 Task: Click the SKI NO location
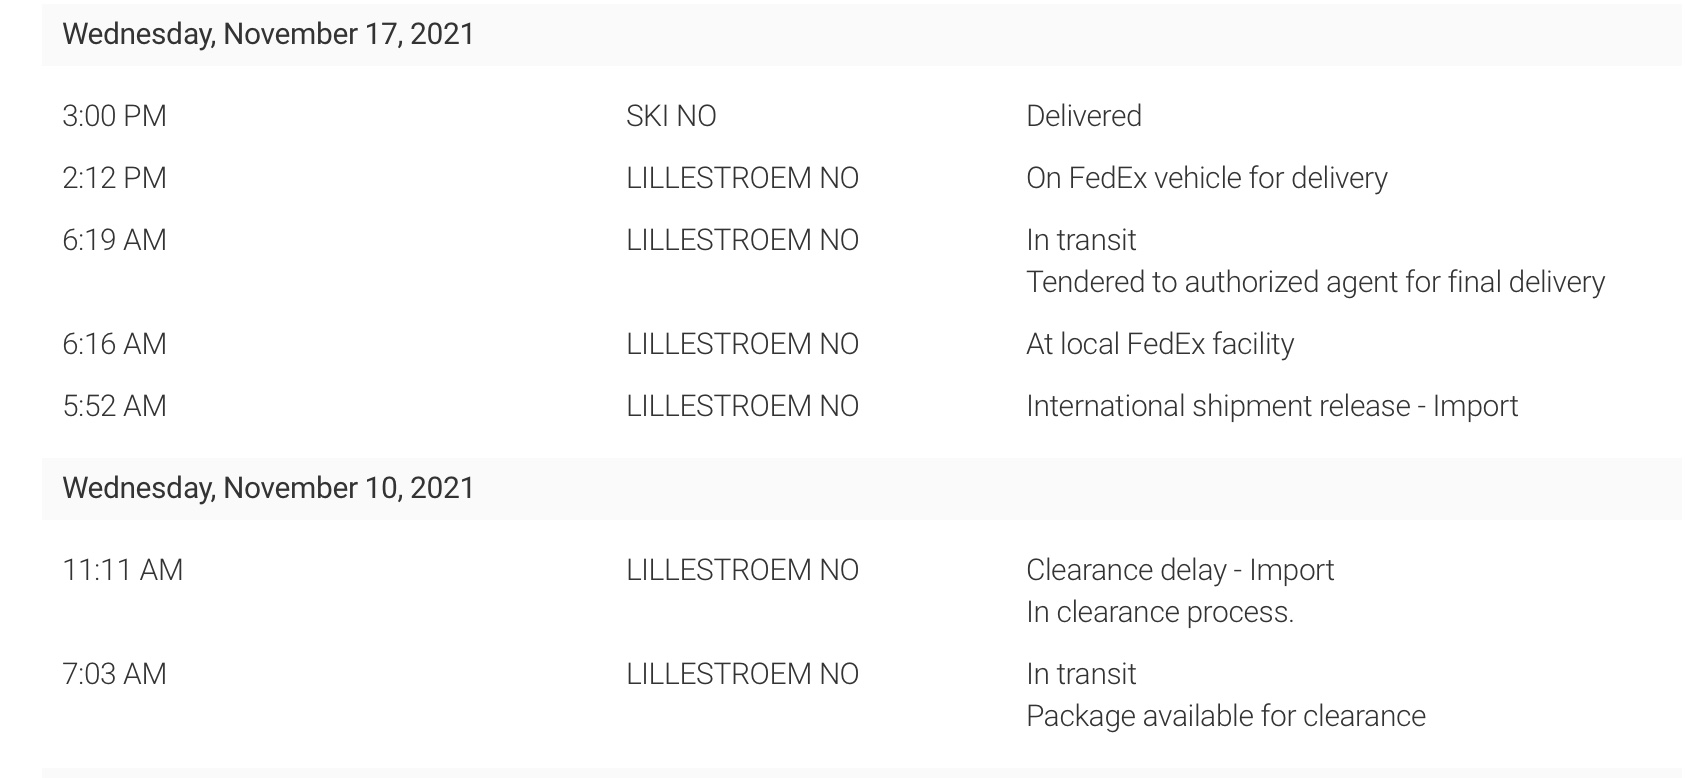point(671,116)
